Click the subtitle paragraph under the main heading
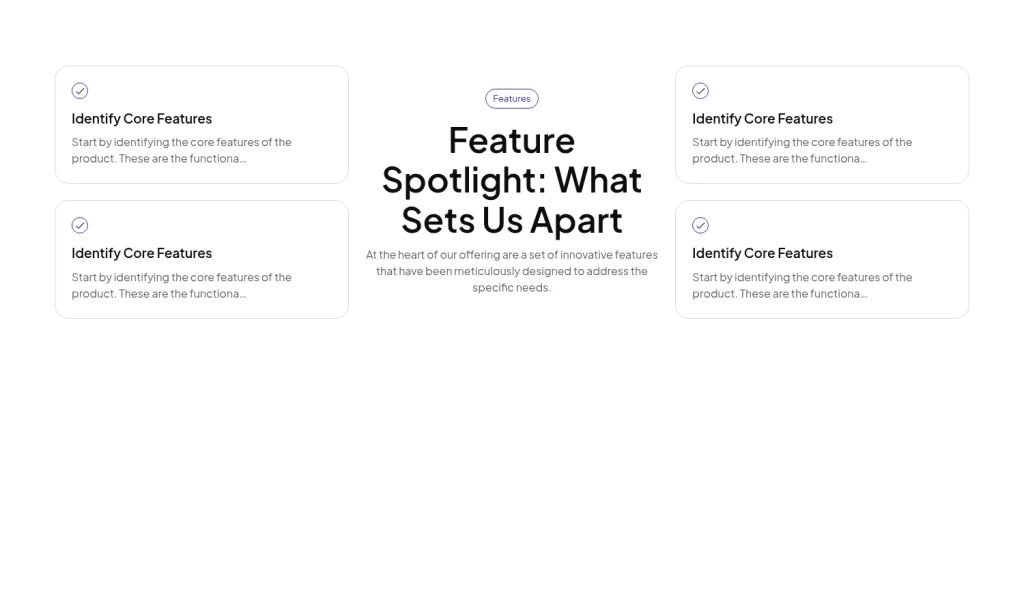 point(512,270)
